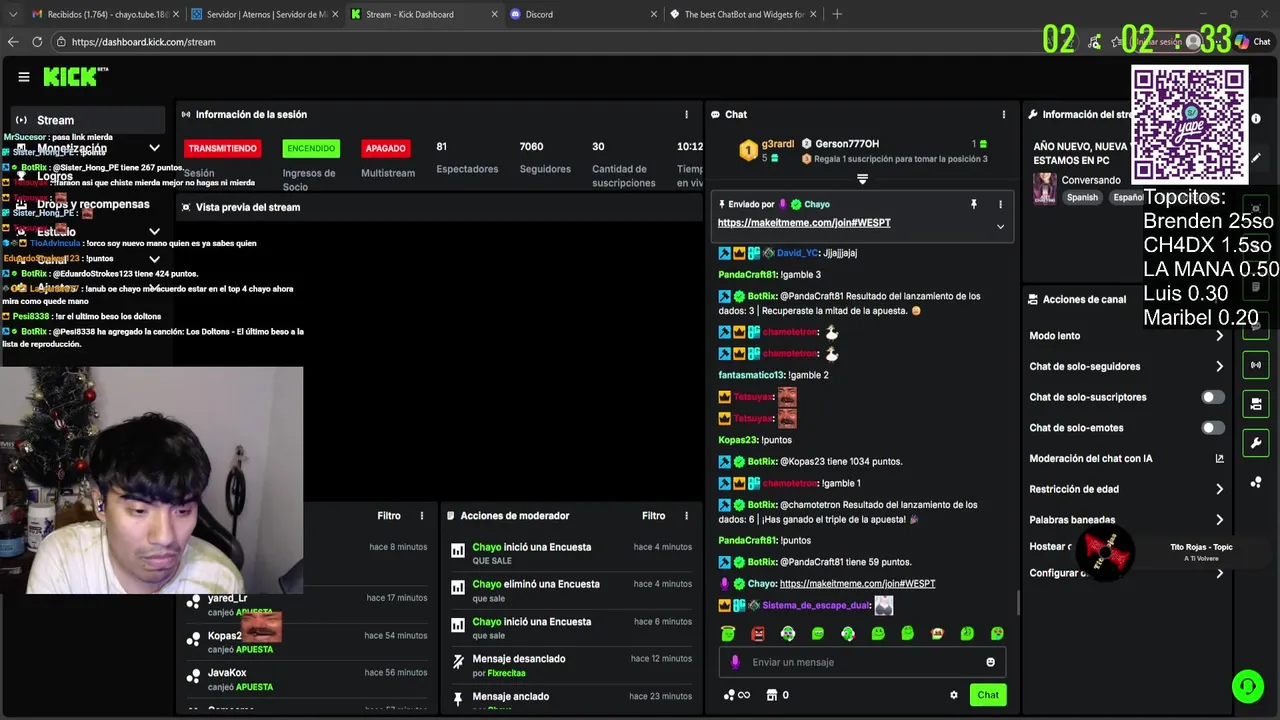Go back in browser history
Image resolution: width=1280 pixels, height=720 pixels.
coord(13,42)
